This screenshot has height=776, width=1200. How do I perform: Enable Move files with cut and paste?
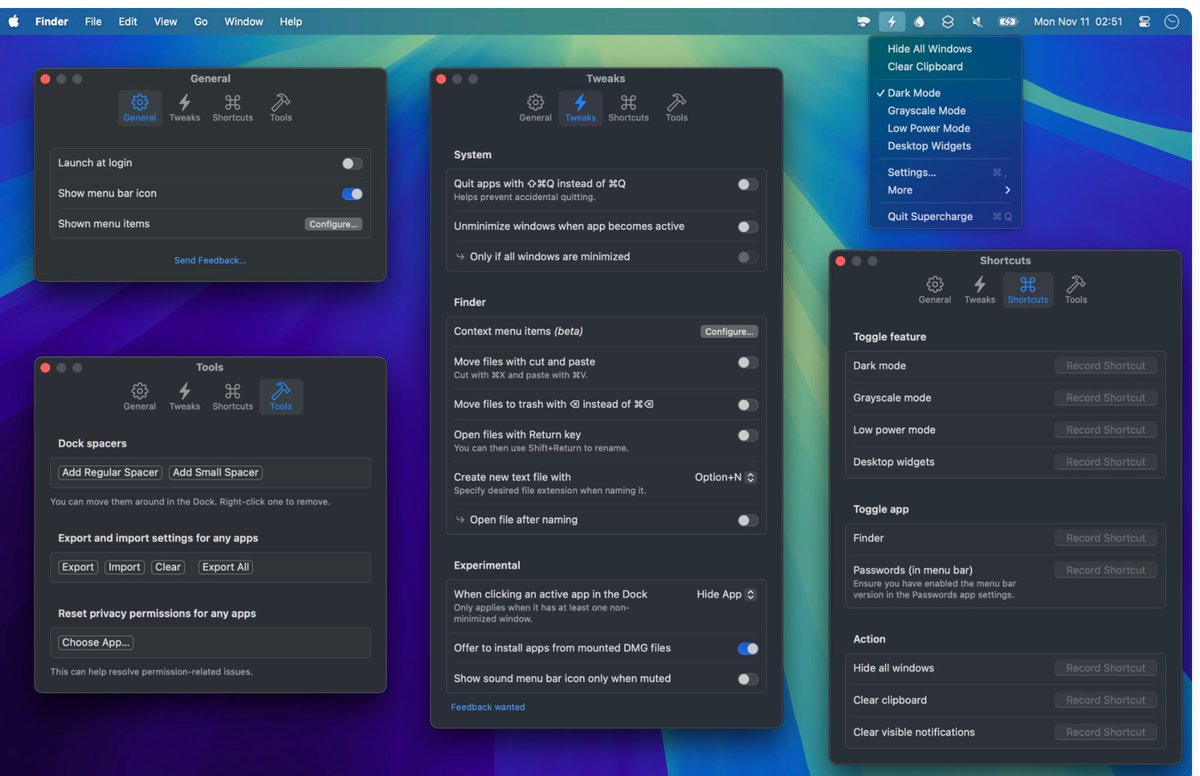pyautogui.click(x=748, y=363)
